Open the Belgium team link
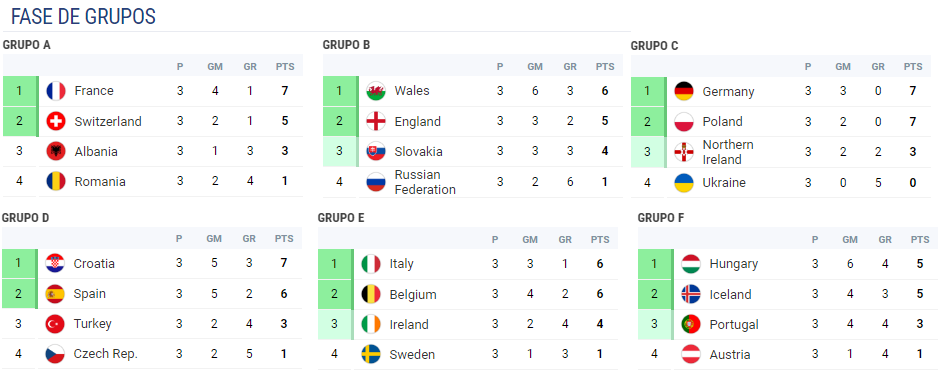Viewport: 942px width, 383px height. 413,295
